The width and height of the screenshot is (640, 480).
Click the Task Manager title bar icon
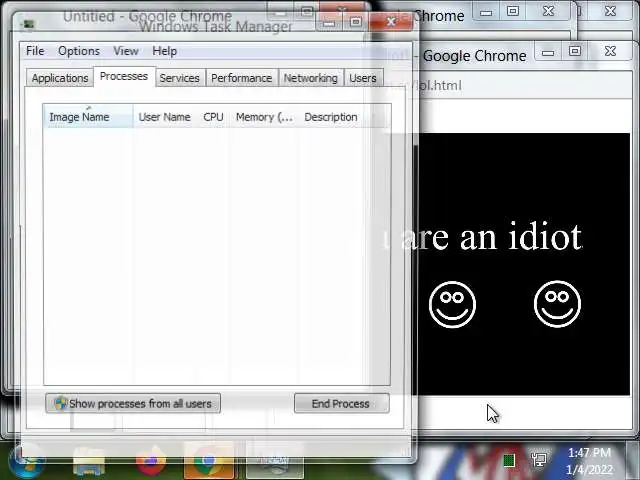29,24
